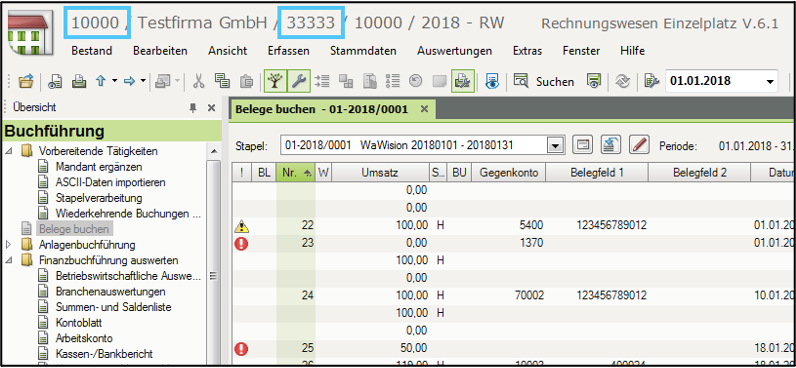Click the red pencil edit icon beside Stapel
796x368 pixels.
640,145
